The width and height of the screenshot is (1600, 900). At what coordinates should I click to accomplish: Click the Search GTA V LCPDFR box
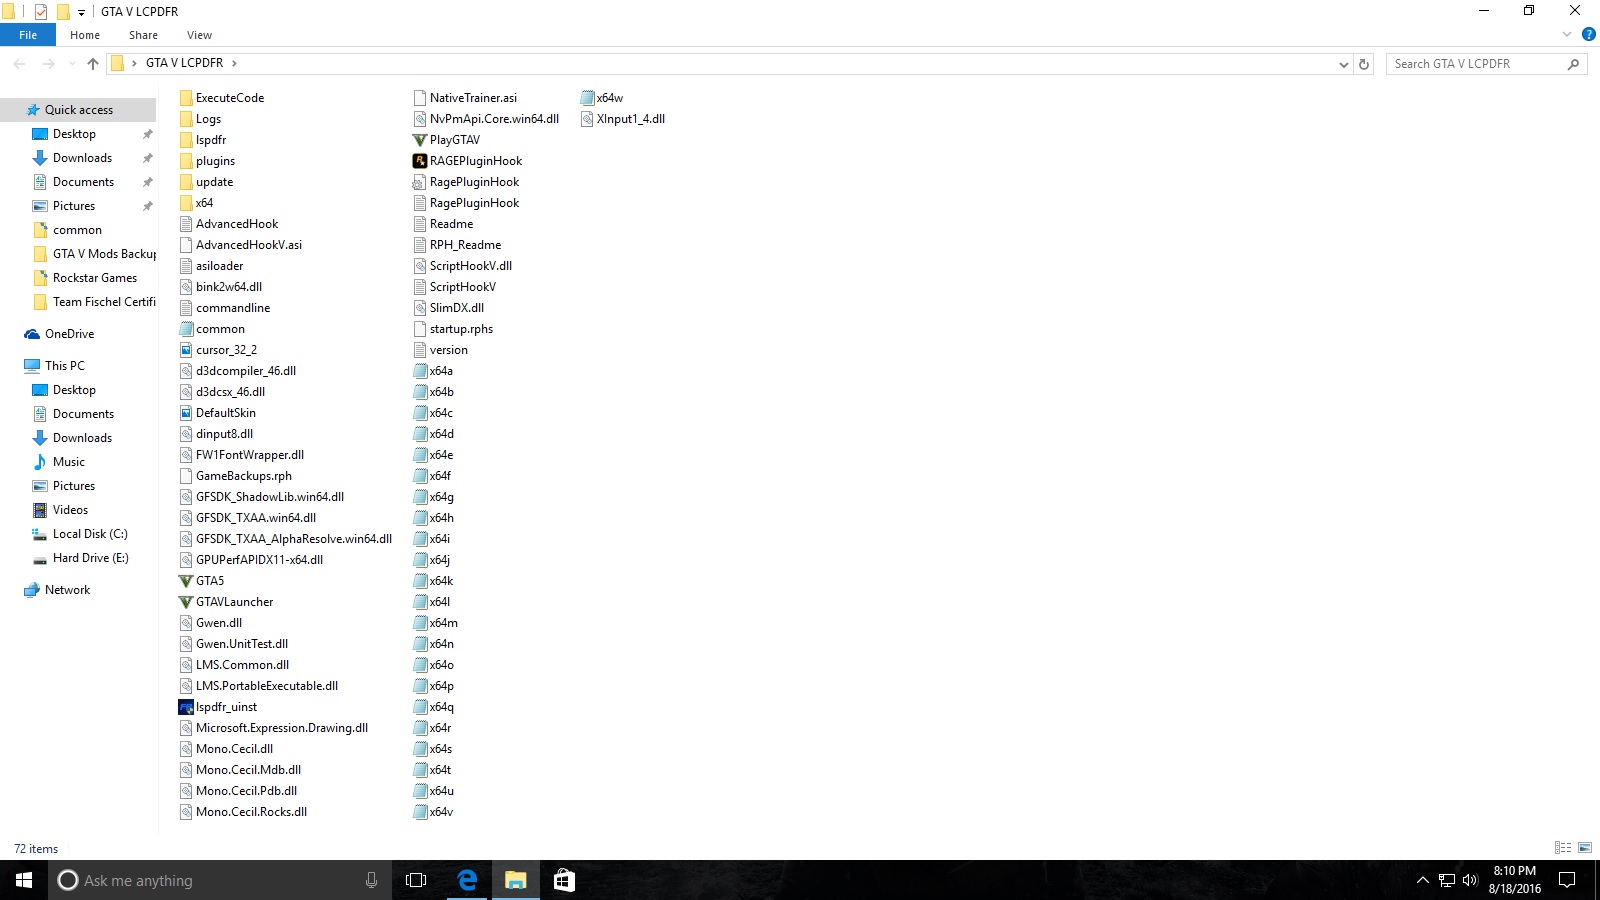pyautogui.click(x=1486, y=64)
